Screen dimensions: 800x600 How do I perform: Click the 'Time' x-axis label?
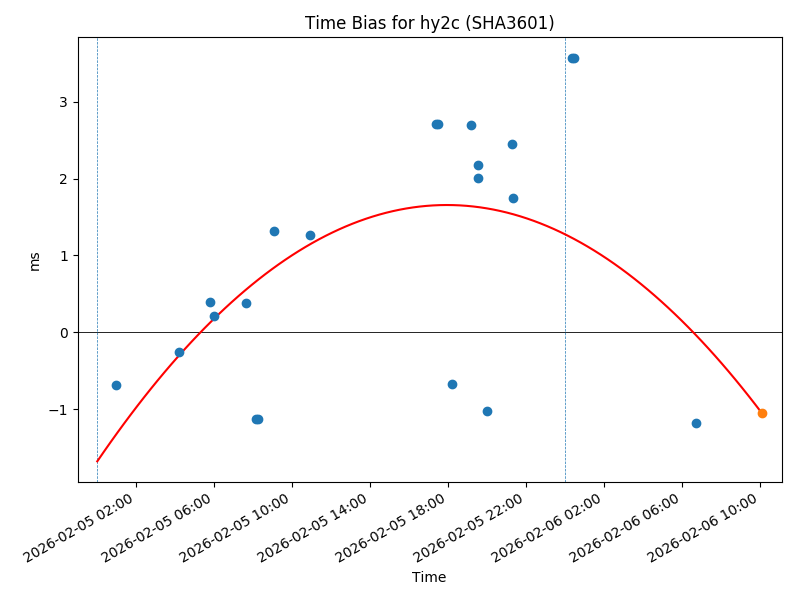(x=429, y=577)
